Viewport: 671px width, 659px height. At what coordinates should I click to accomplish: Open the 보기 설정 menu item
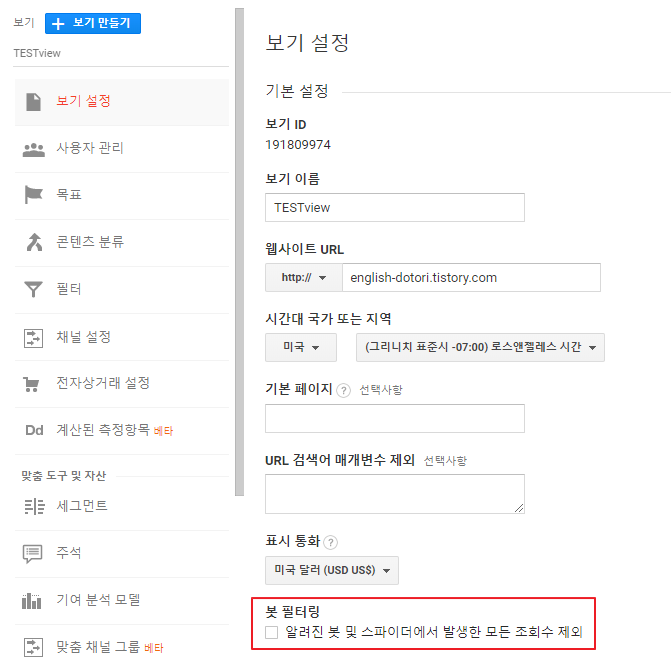point(122,102)
